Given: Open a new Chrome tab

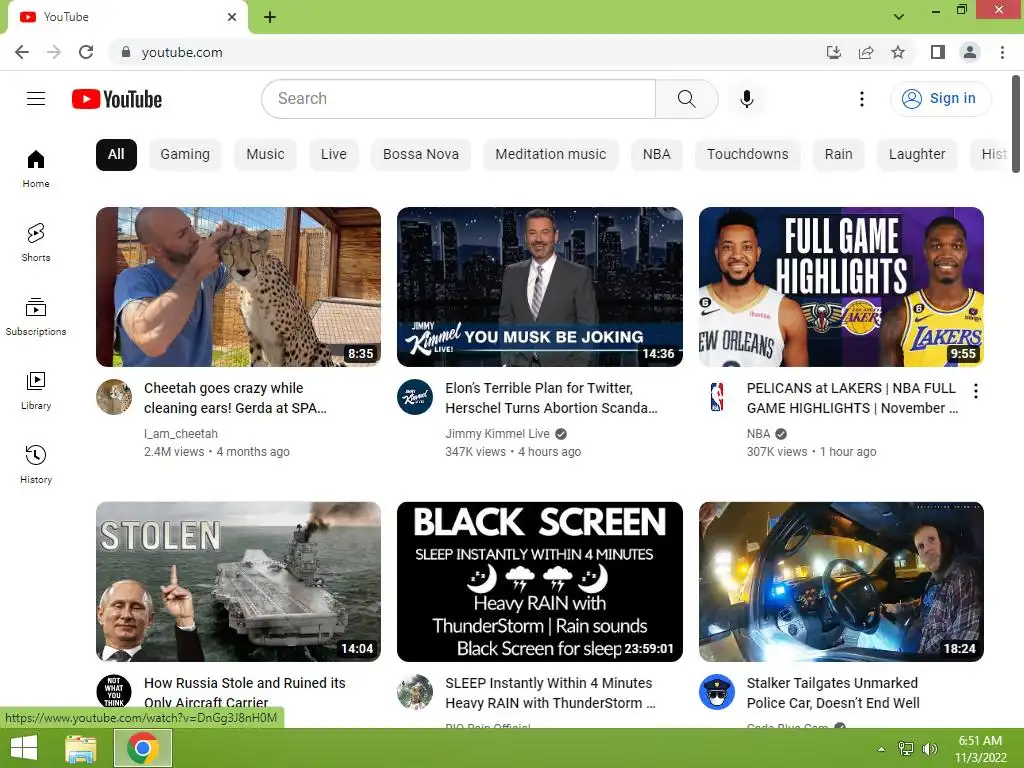Looking at the screenshot, I should pyautogui.click(x=270, y=17).
